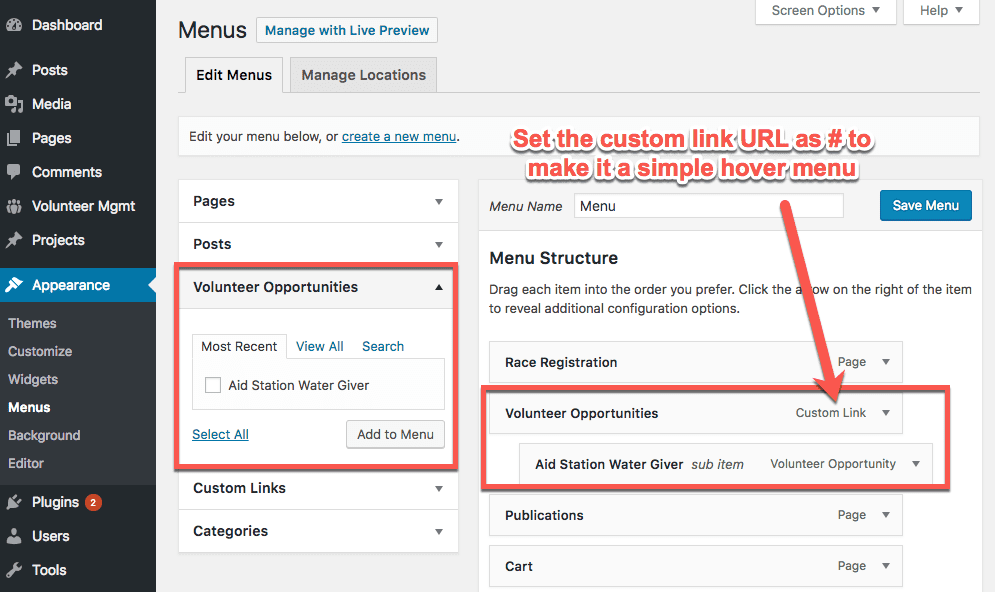The image size is (995, 592).
Task: Click the Media library icon
Action: pyautogui.click(x=14, y=104)
